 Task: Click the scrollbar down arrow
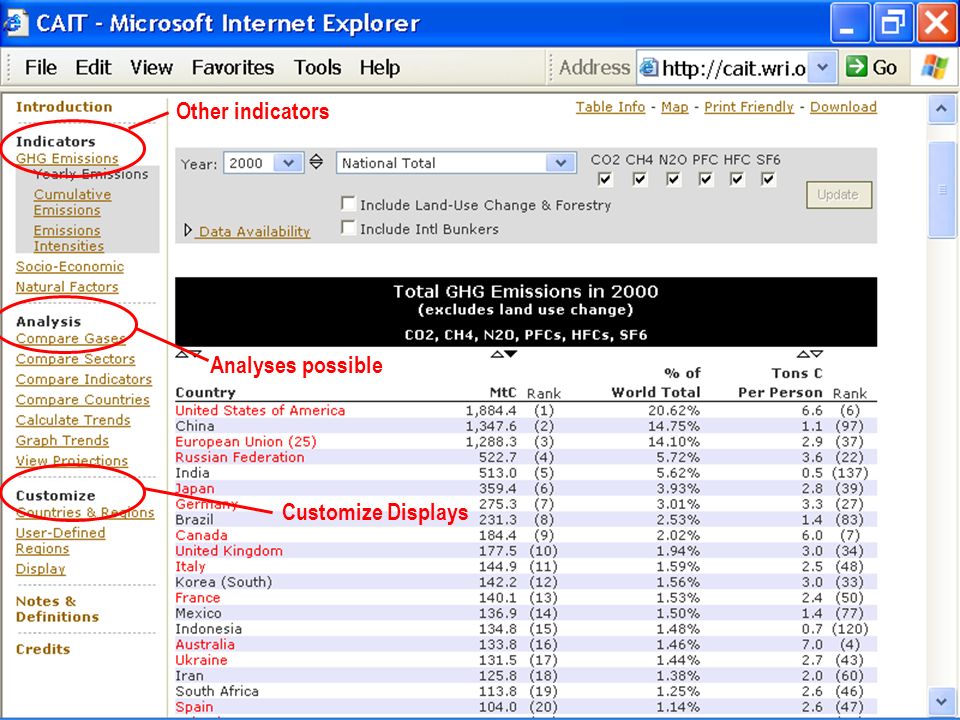[942, 700]
